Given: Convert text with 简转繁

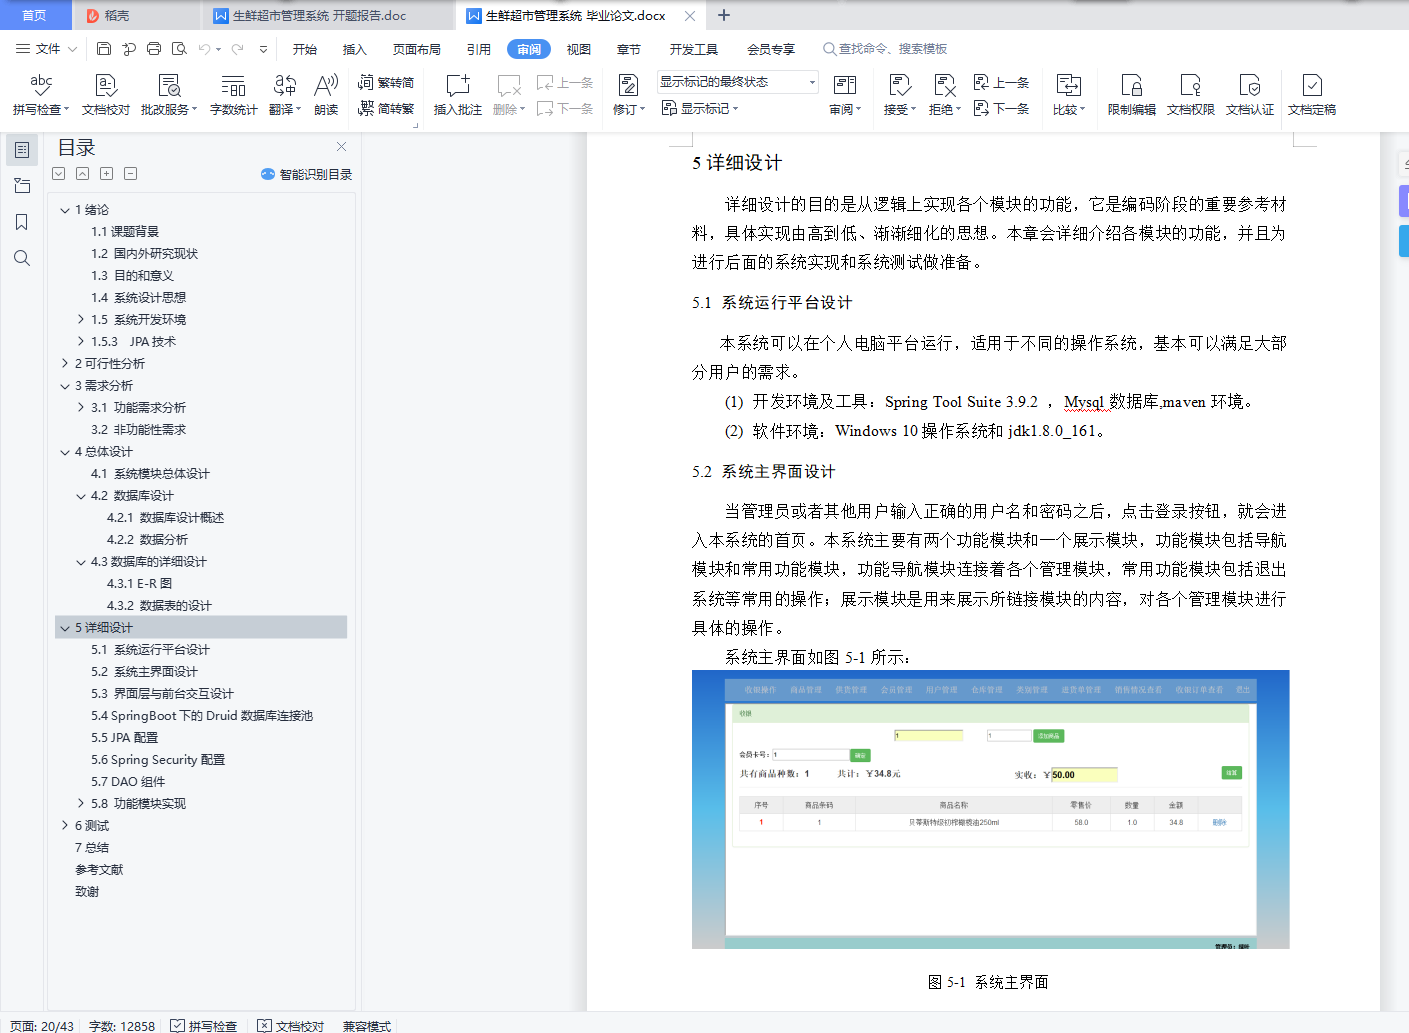Looking at the screenshot, I should [x=386, y=109].
